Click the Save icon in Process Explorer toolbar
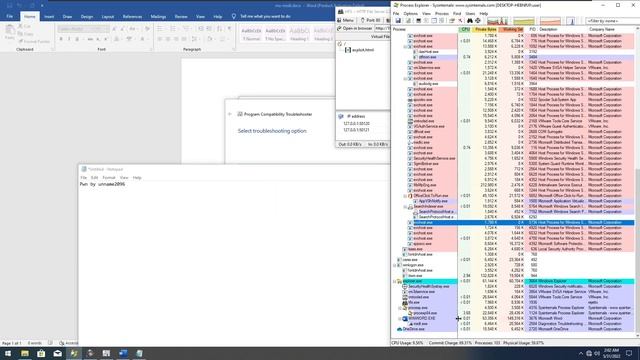This screenshot has height=360, width=640. [398, 20]
